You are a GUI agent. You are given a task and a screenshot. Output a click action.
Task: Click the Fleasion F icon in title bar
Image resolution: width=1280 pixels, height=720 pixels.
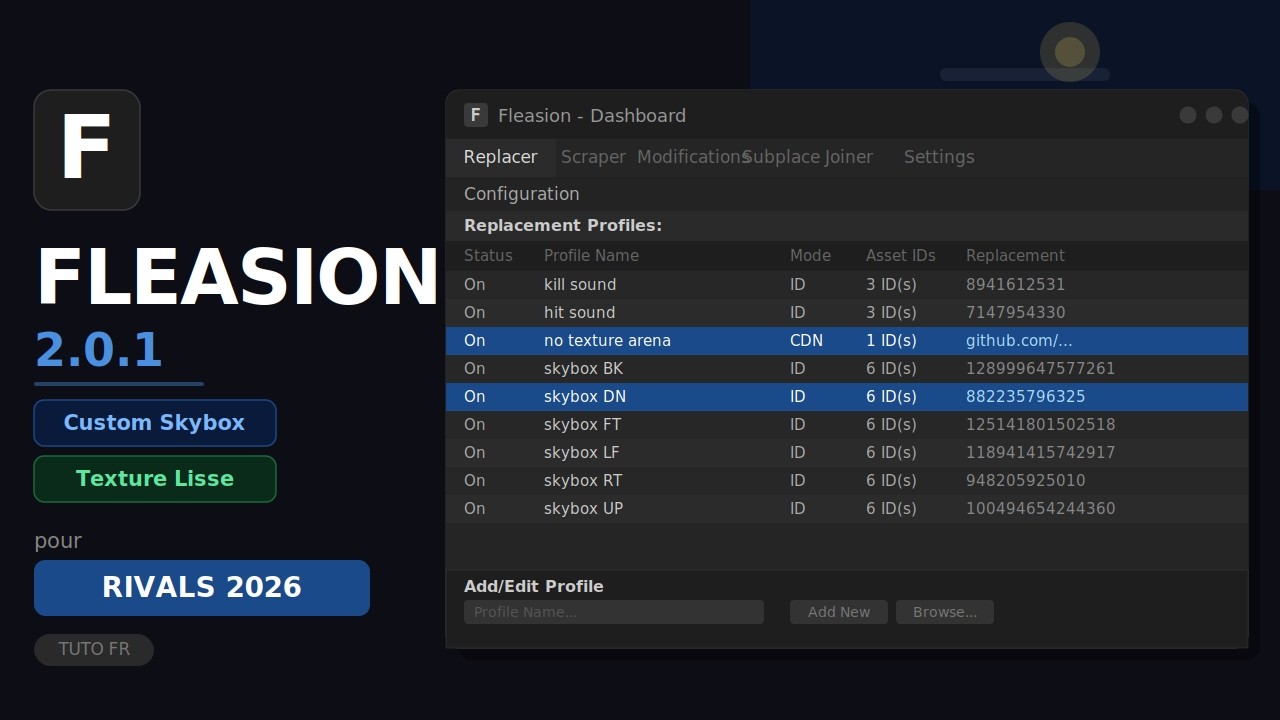point(476,115)
